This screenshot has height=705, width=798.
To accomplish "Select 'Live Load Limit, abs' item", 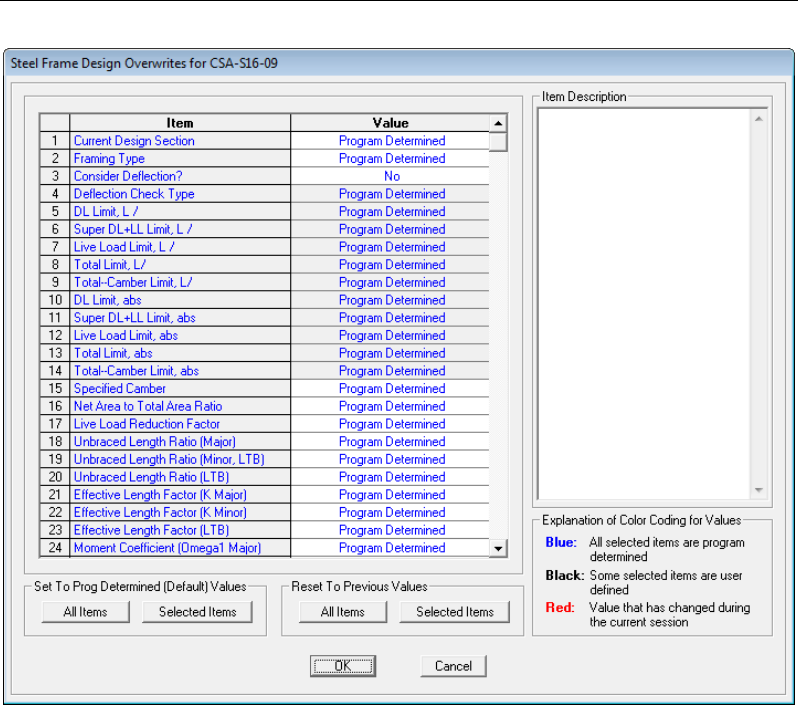I will pyautogui.click(x=180, y=335).
